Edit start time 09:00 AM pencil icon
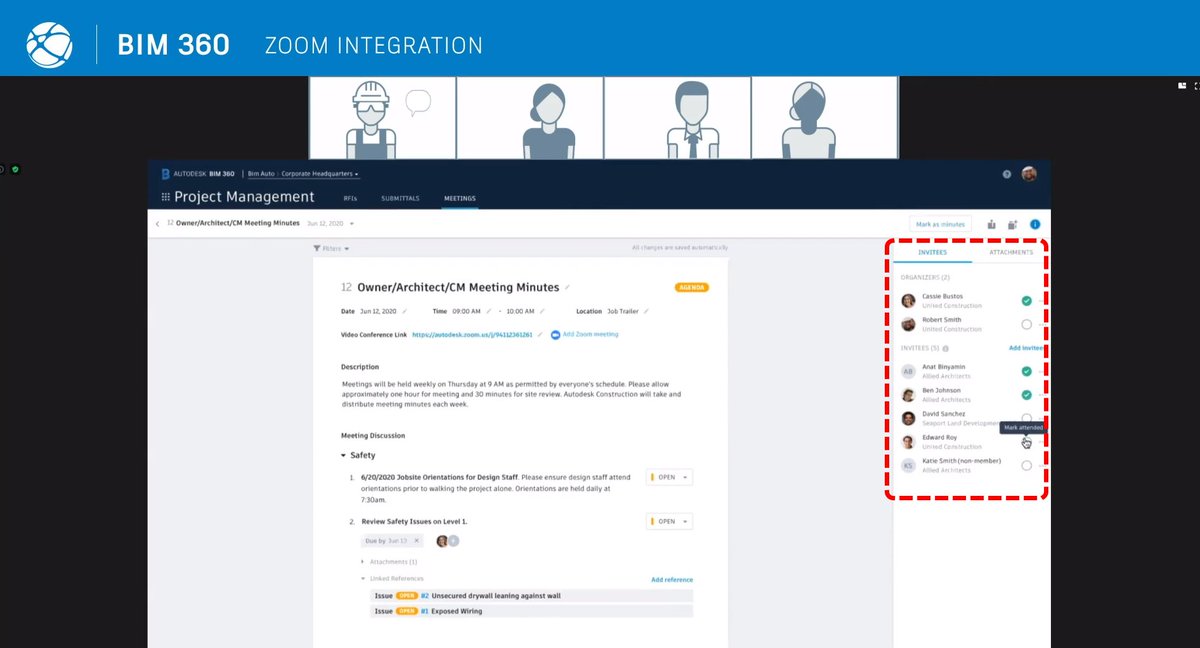 click(487, 312)
